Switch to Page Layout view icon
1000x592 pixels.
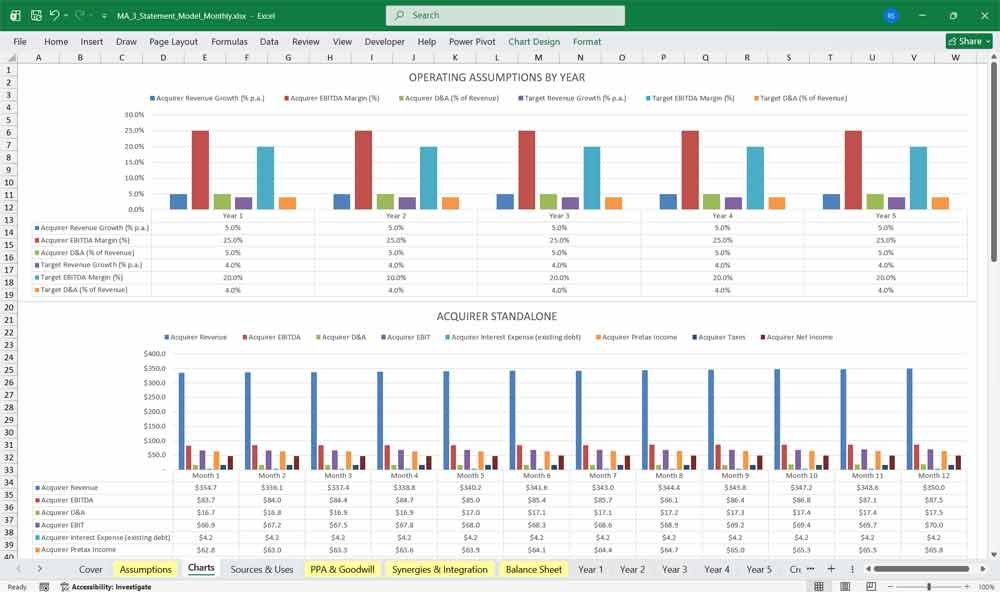pyautogui.click(x=845, y=586)
